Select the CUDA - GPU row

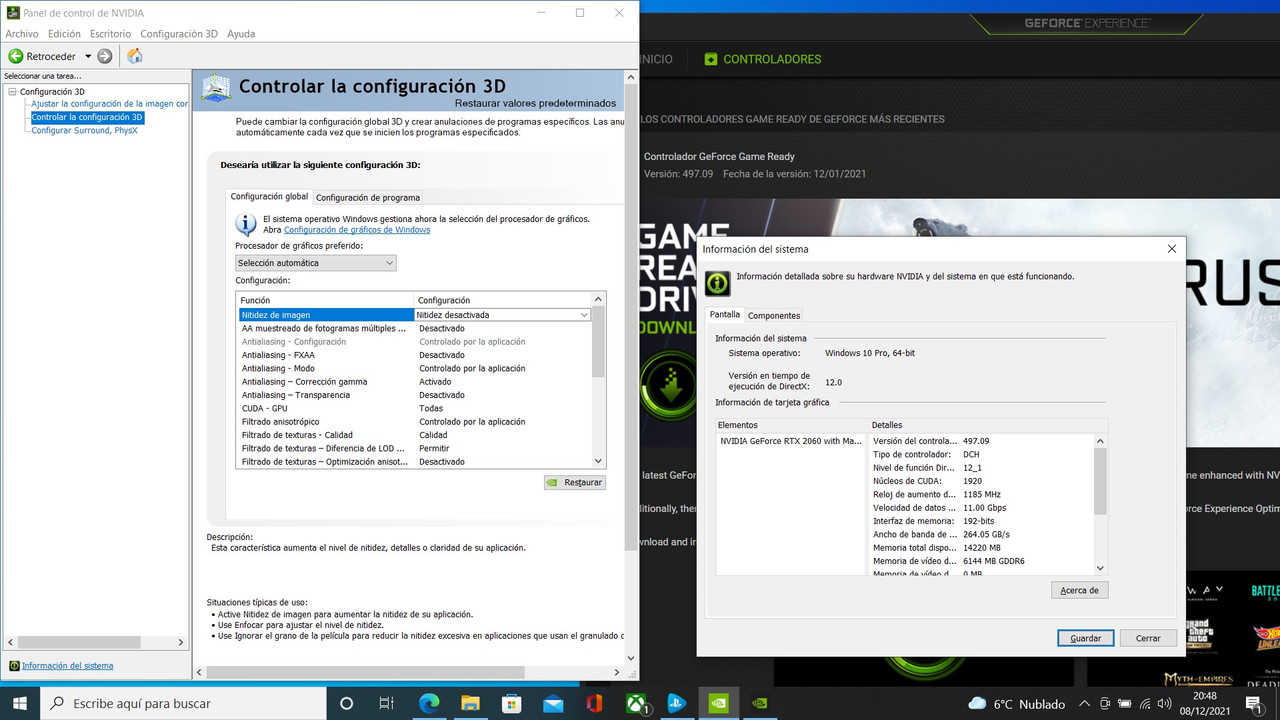tap(414, 408)
